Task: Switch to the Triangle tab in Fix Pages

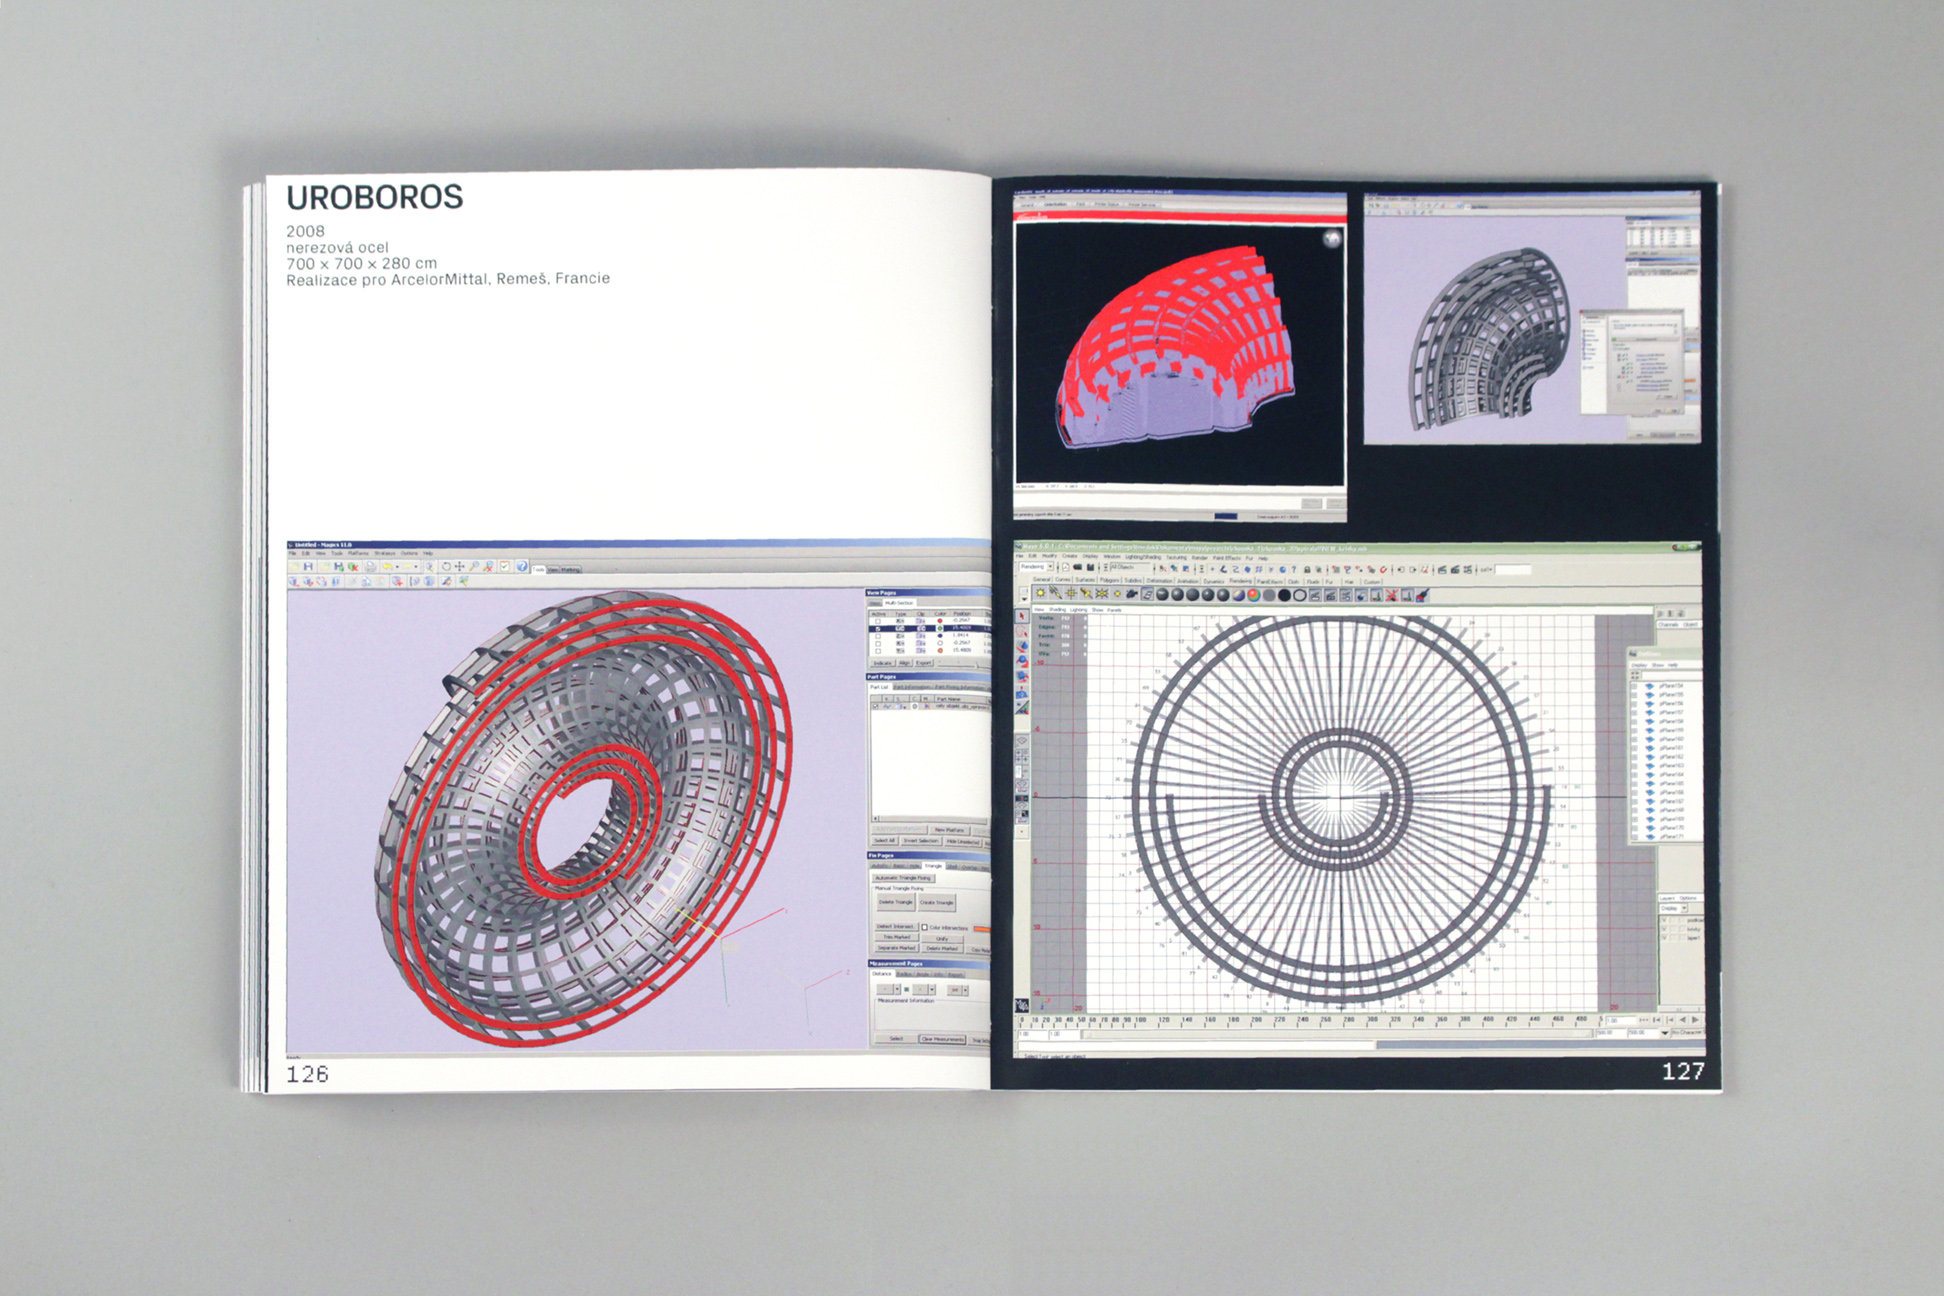Action: (933, 866)
